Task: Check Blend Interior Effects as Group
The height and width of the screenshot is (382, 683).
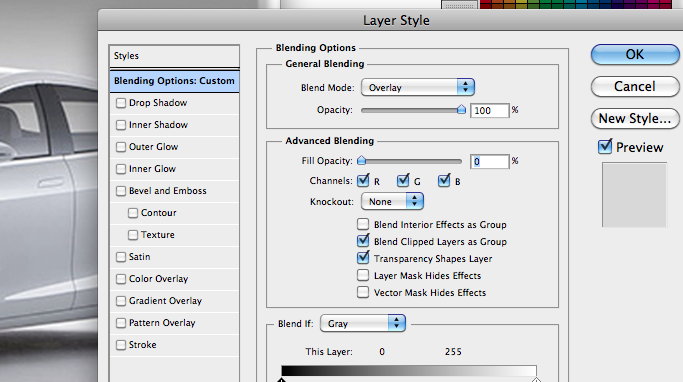Action: 363,224
